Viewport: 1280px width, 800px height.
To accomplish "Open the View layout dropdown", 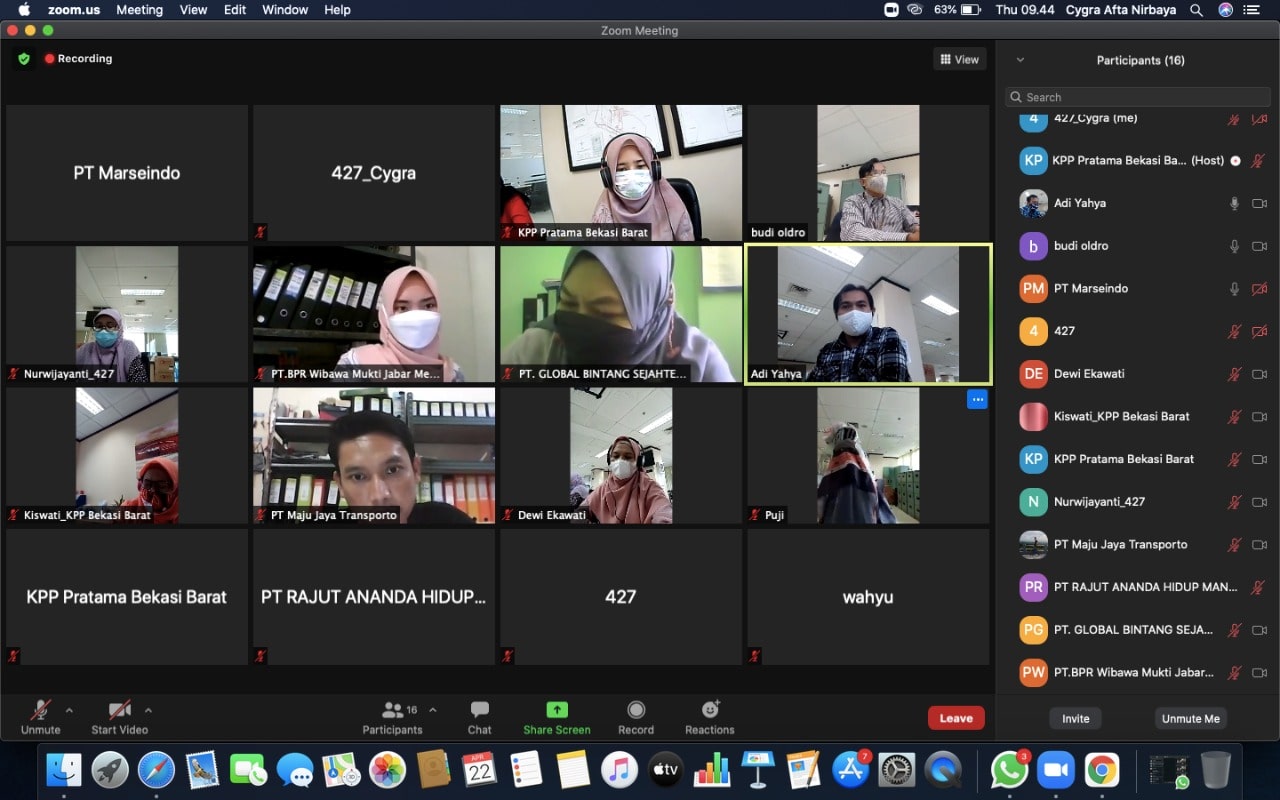I will [x=959, y=60].
